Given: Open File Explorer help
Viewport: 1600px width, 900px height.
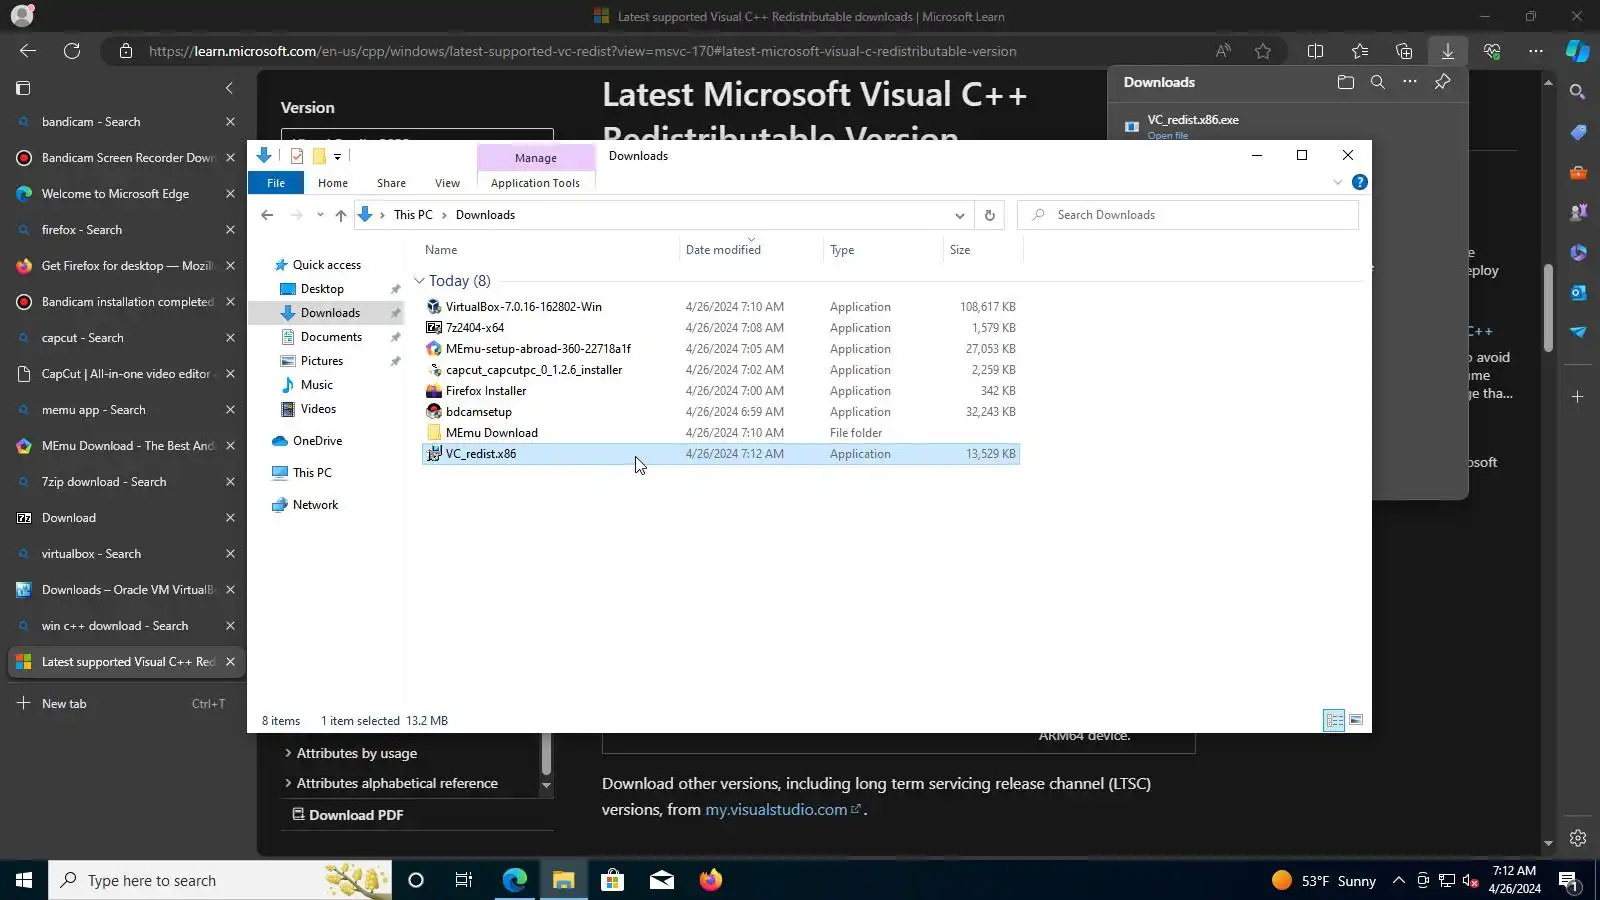Looking at the screenshot, I should pos(1359,182).
